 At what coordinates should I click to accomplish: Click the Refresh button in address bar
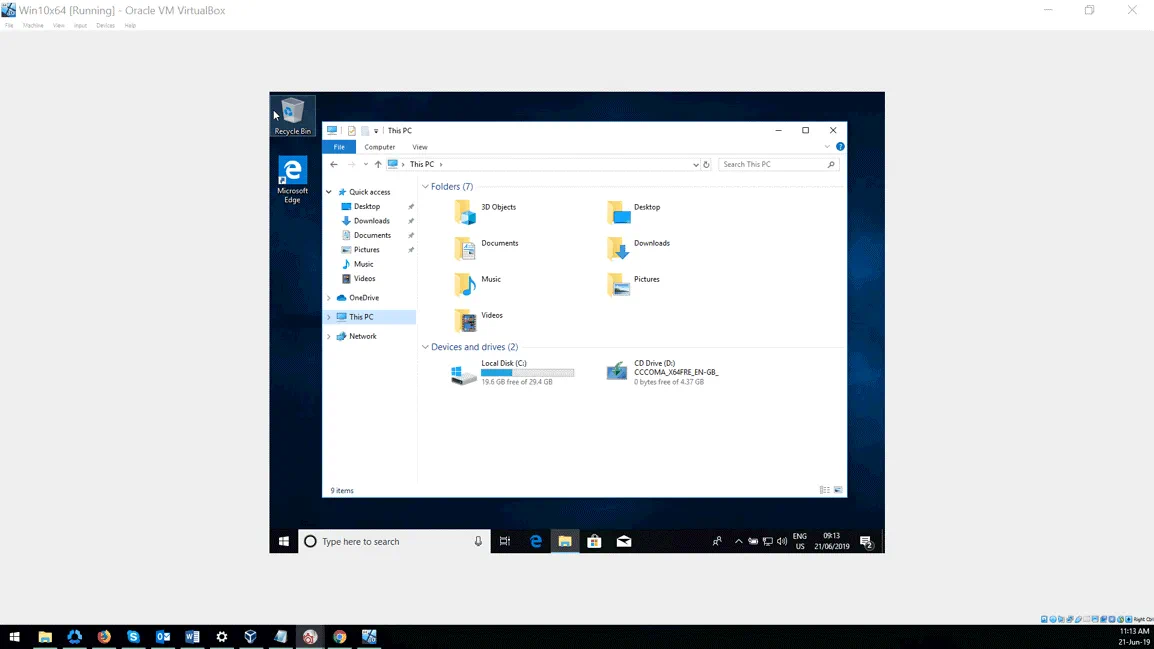706,165
